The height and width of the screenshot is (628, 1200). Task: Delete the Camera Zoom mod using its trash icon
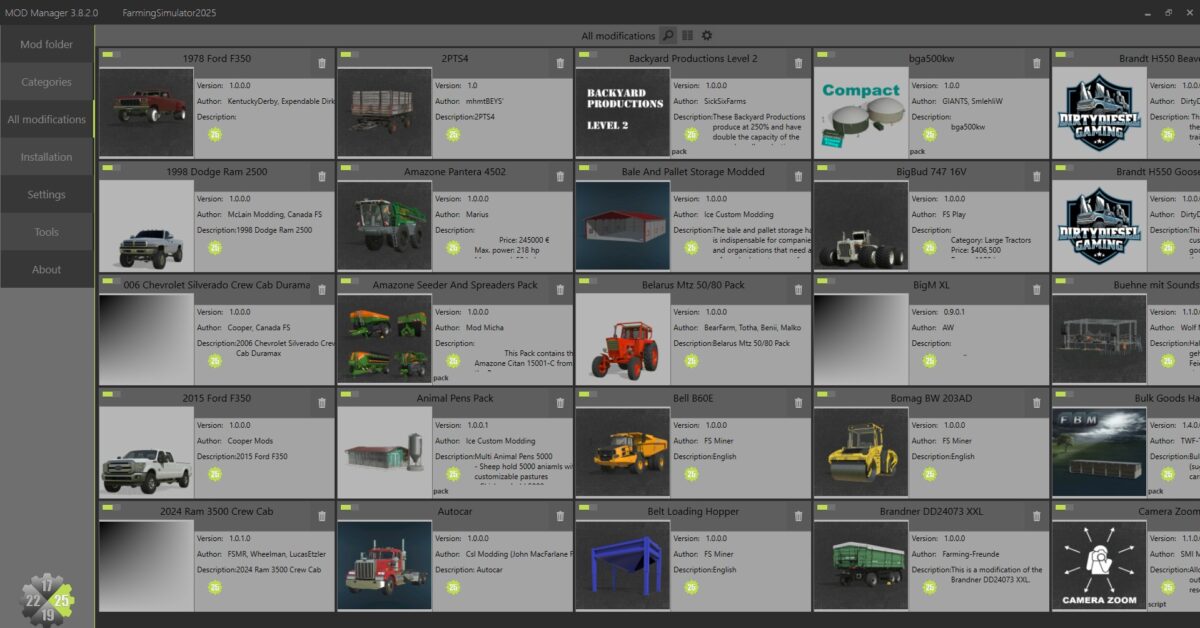point(1196,515)
